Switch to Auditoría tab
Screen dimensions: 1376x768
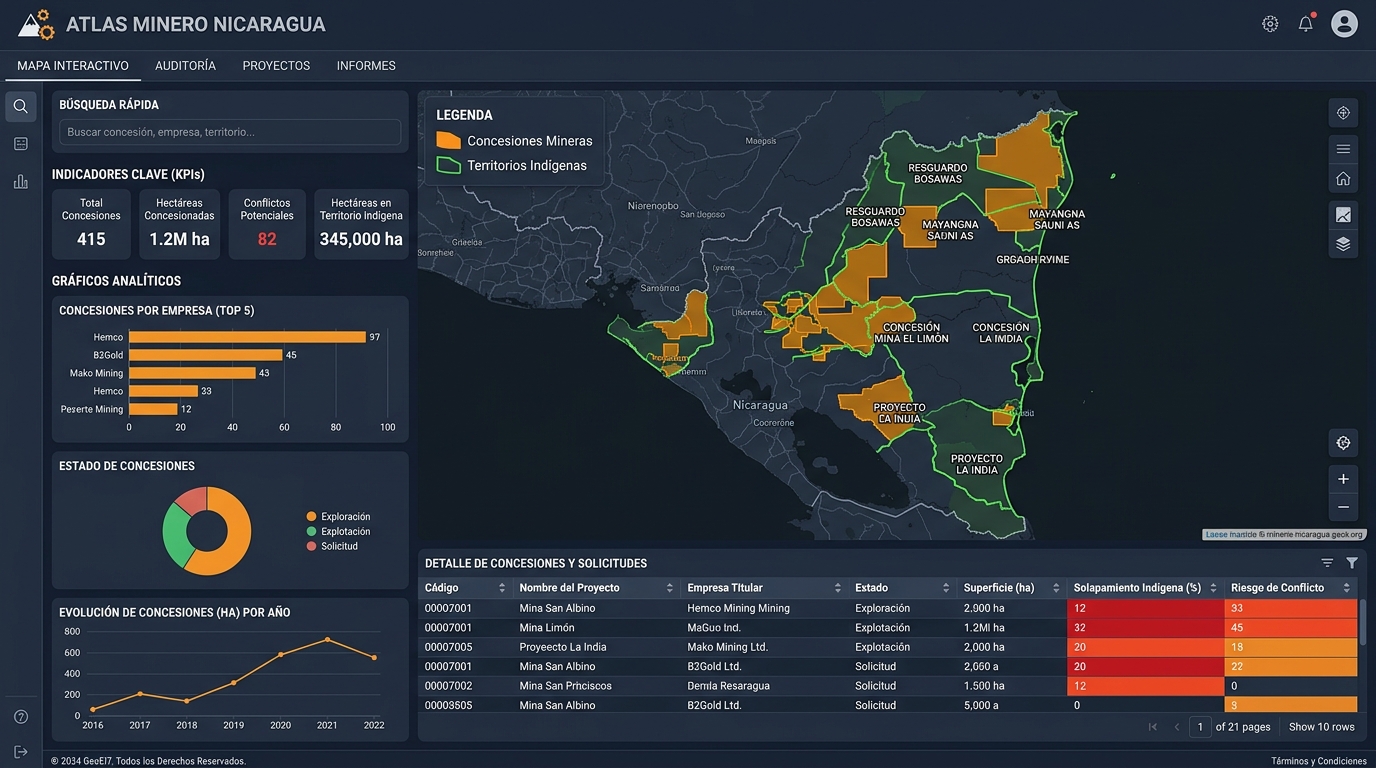[x=185, y=66]
